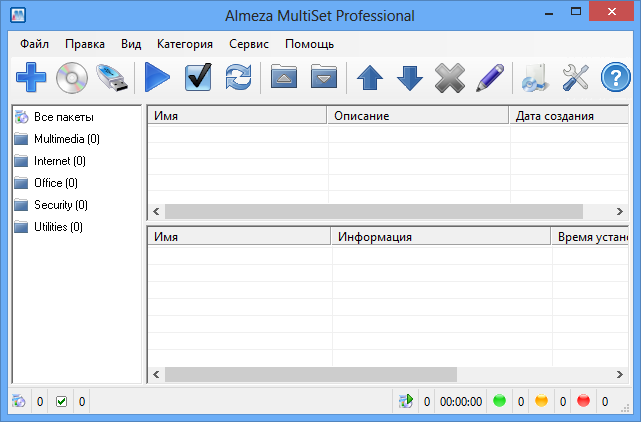Click the running install icon in status bar
The height and width of the screenshot is (422, 641).
click(x=406, y=401)
